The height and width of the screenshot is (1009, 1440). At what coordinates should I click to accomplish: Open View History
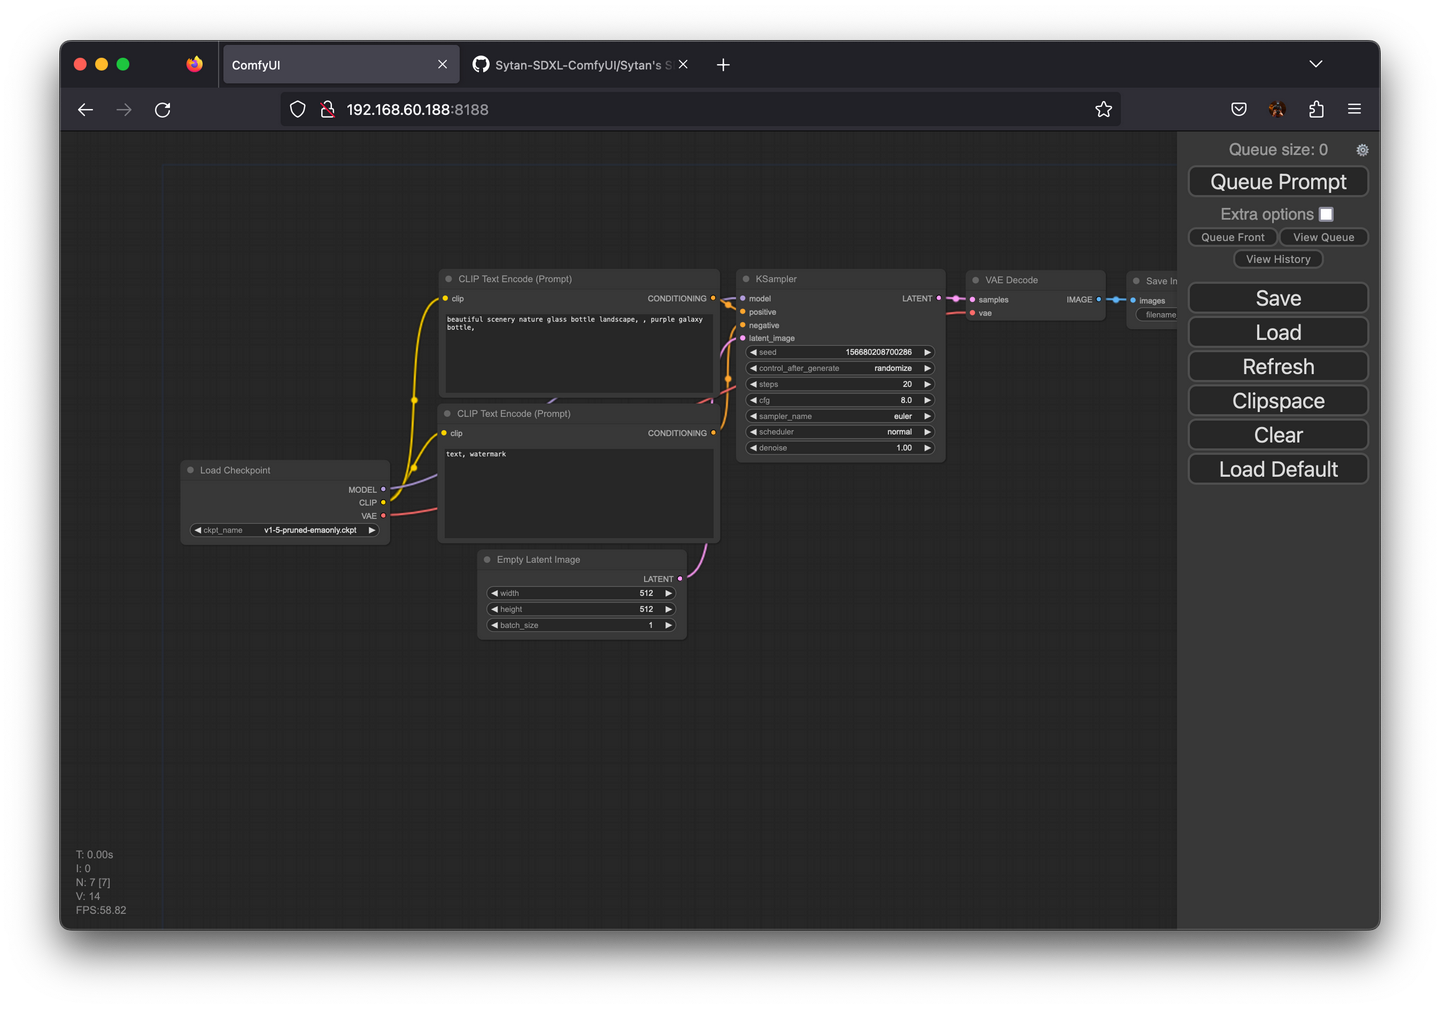(x=1278, y=259)
